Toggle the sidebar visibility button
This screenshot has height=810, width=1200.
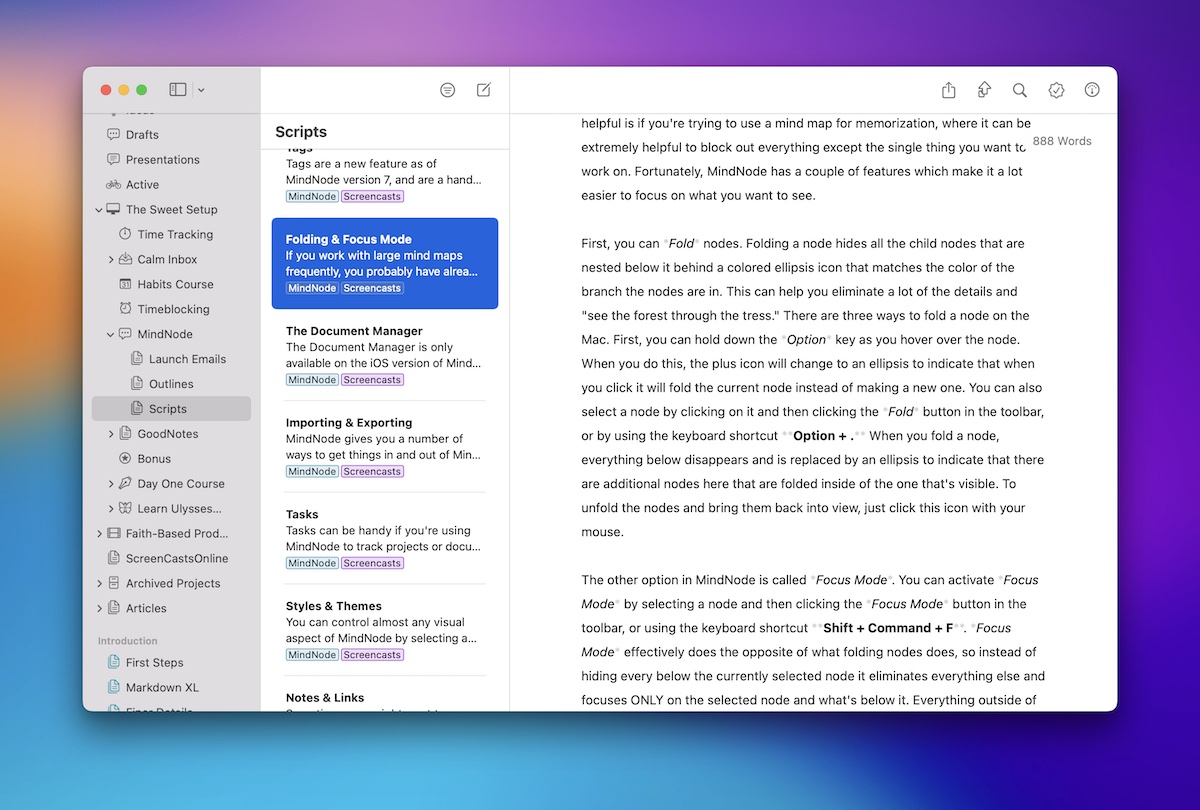click(178, 90)
